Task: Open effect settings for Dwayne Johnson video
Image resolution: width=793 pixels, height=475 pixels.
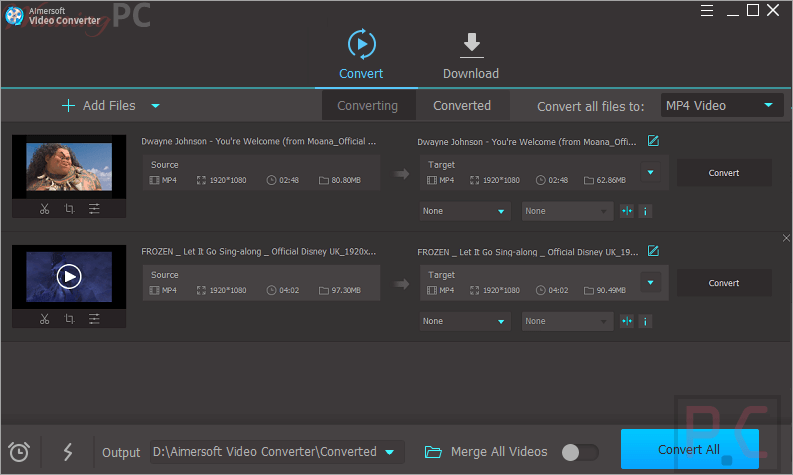Action: [x=94, y=209]
